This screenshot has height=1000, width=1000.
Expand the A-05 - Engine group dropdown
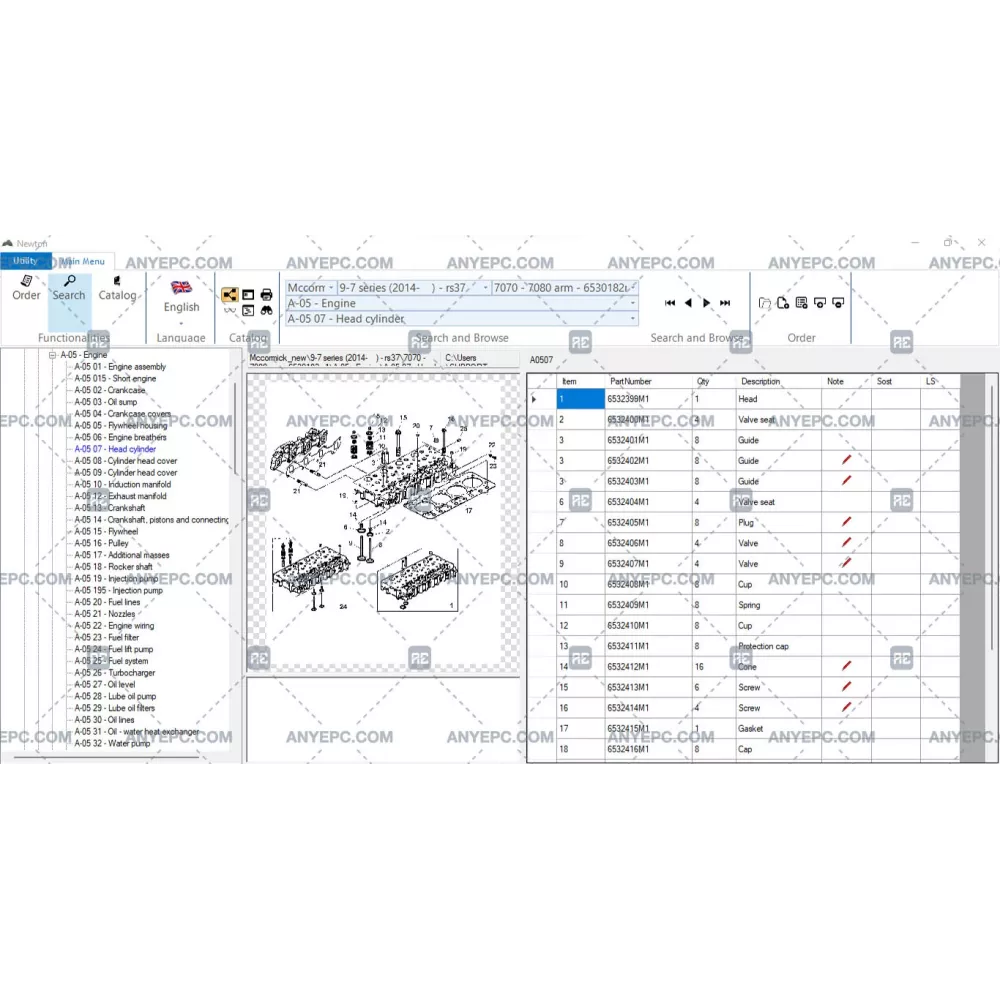[x=633, y=303]
